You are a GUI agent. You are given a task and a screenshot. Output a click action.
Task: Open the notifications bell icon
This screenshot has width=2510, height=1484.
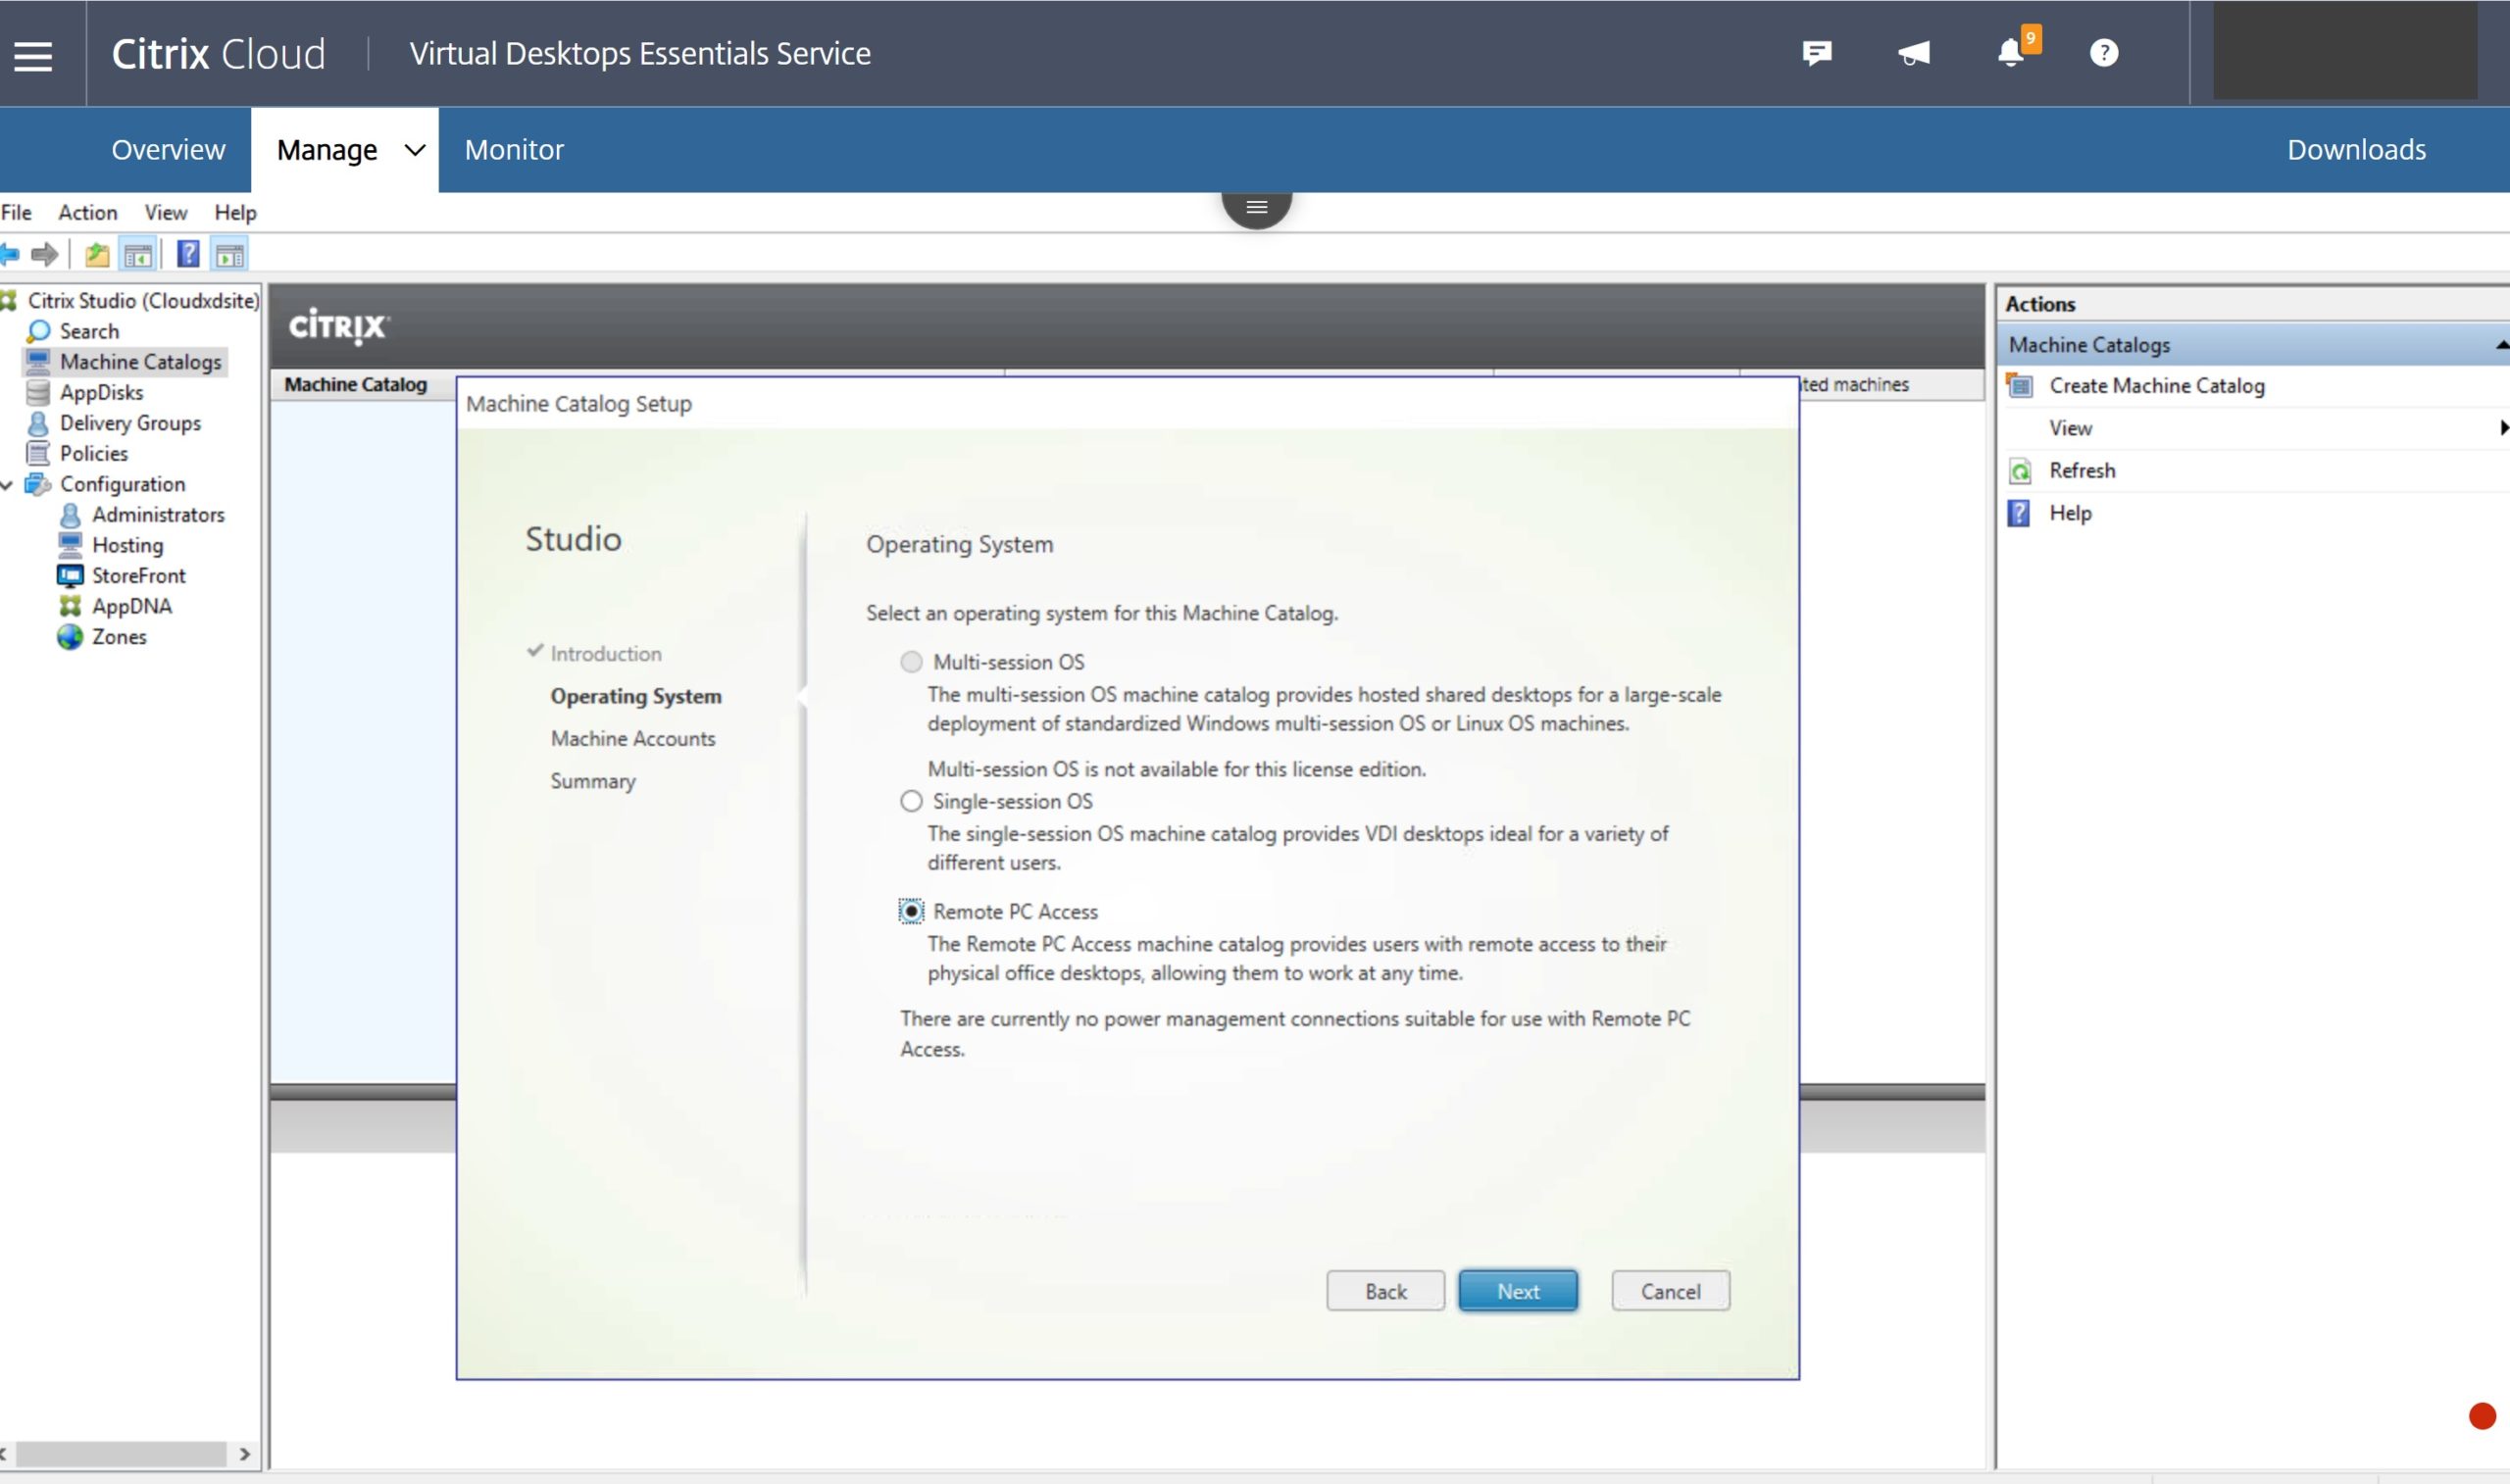pyautogui.click(x=2011, y=52)
